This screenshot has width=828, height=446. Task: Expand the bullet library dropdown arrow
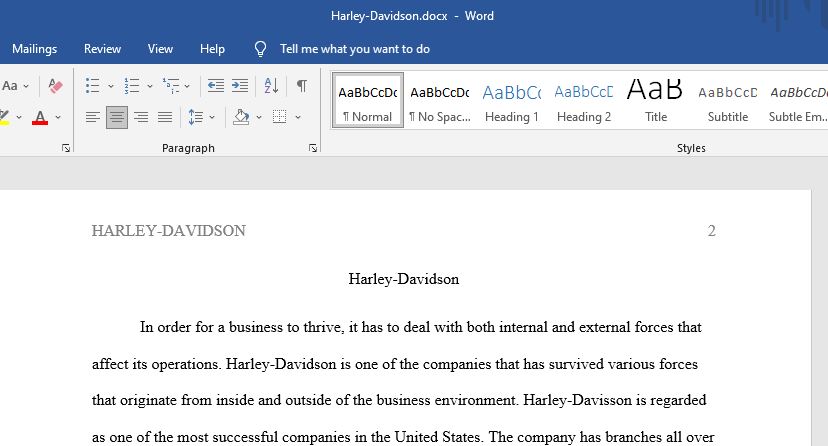[x=111, y=86]
